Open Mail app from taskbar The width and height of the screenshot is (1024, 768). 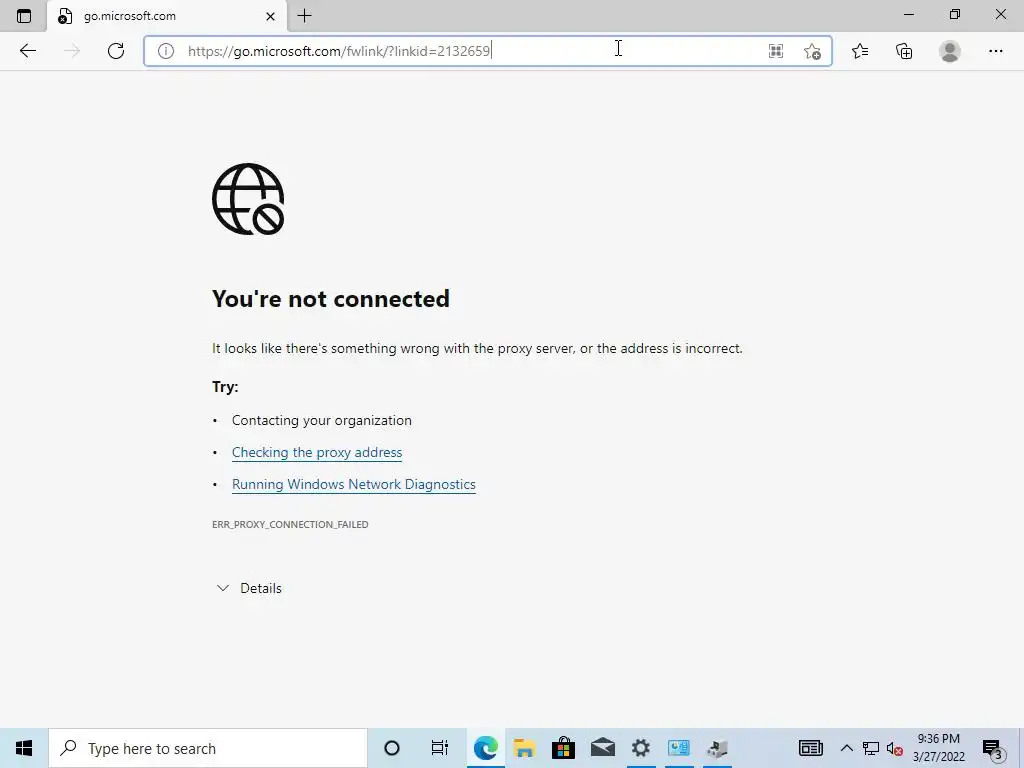click(602, 748)
